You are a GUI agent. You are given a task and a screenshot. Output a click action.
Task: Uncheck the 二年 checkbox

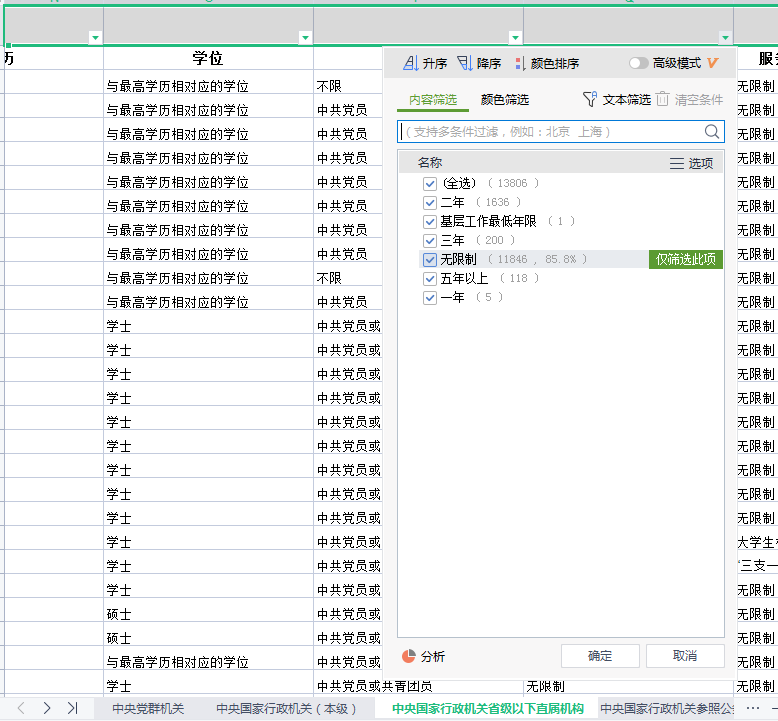coord(430,202)
